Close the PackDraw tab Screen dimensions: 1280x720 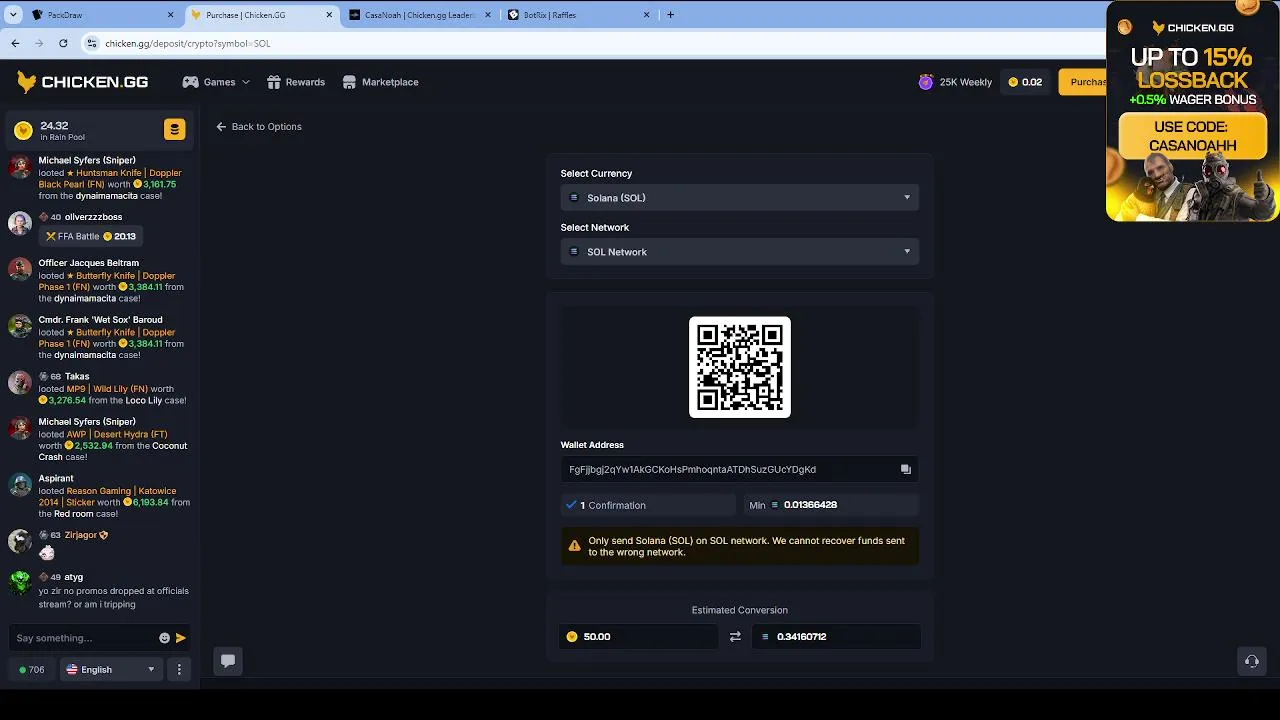(170, 15)
